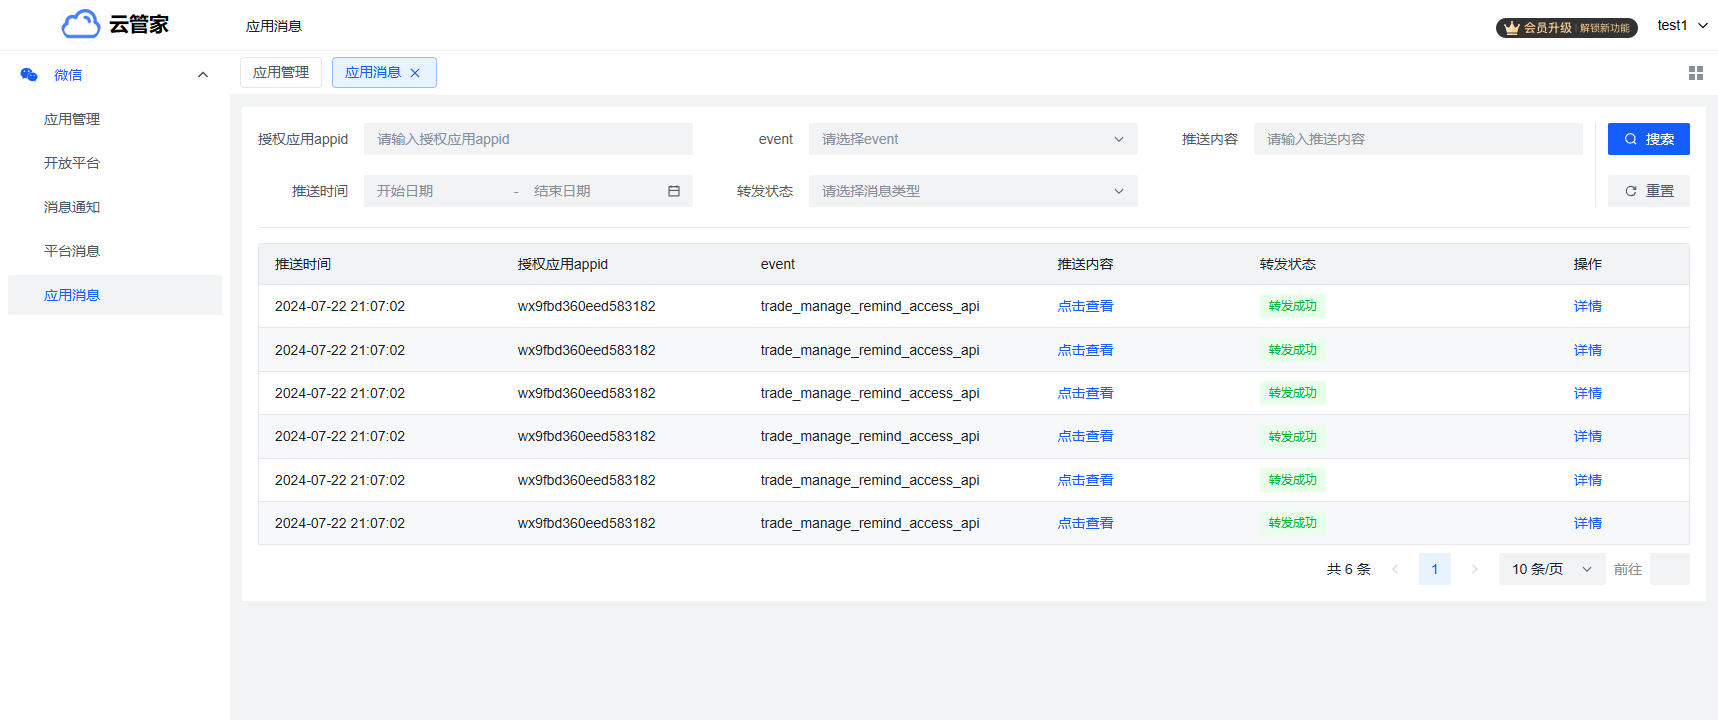The width and height of the screenshot is (1718, 720).
Task: Open the 转发状态 select dropdown
Action: tap(973, 191)
